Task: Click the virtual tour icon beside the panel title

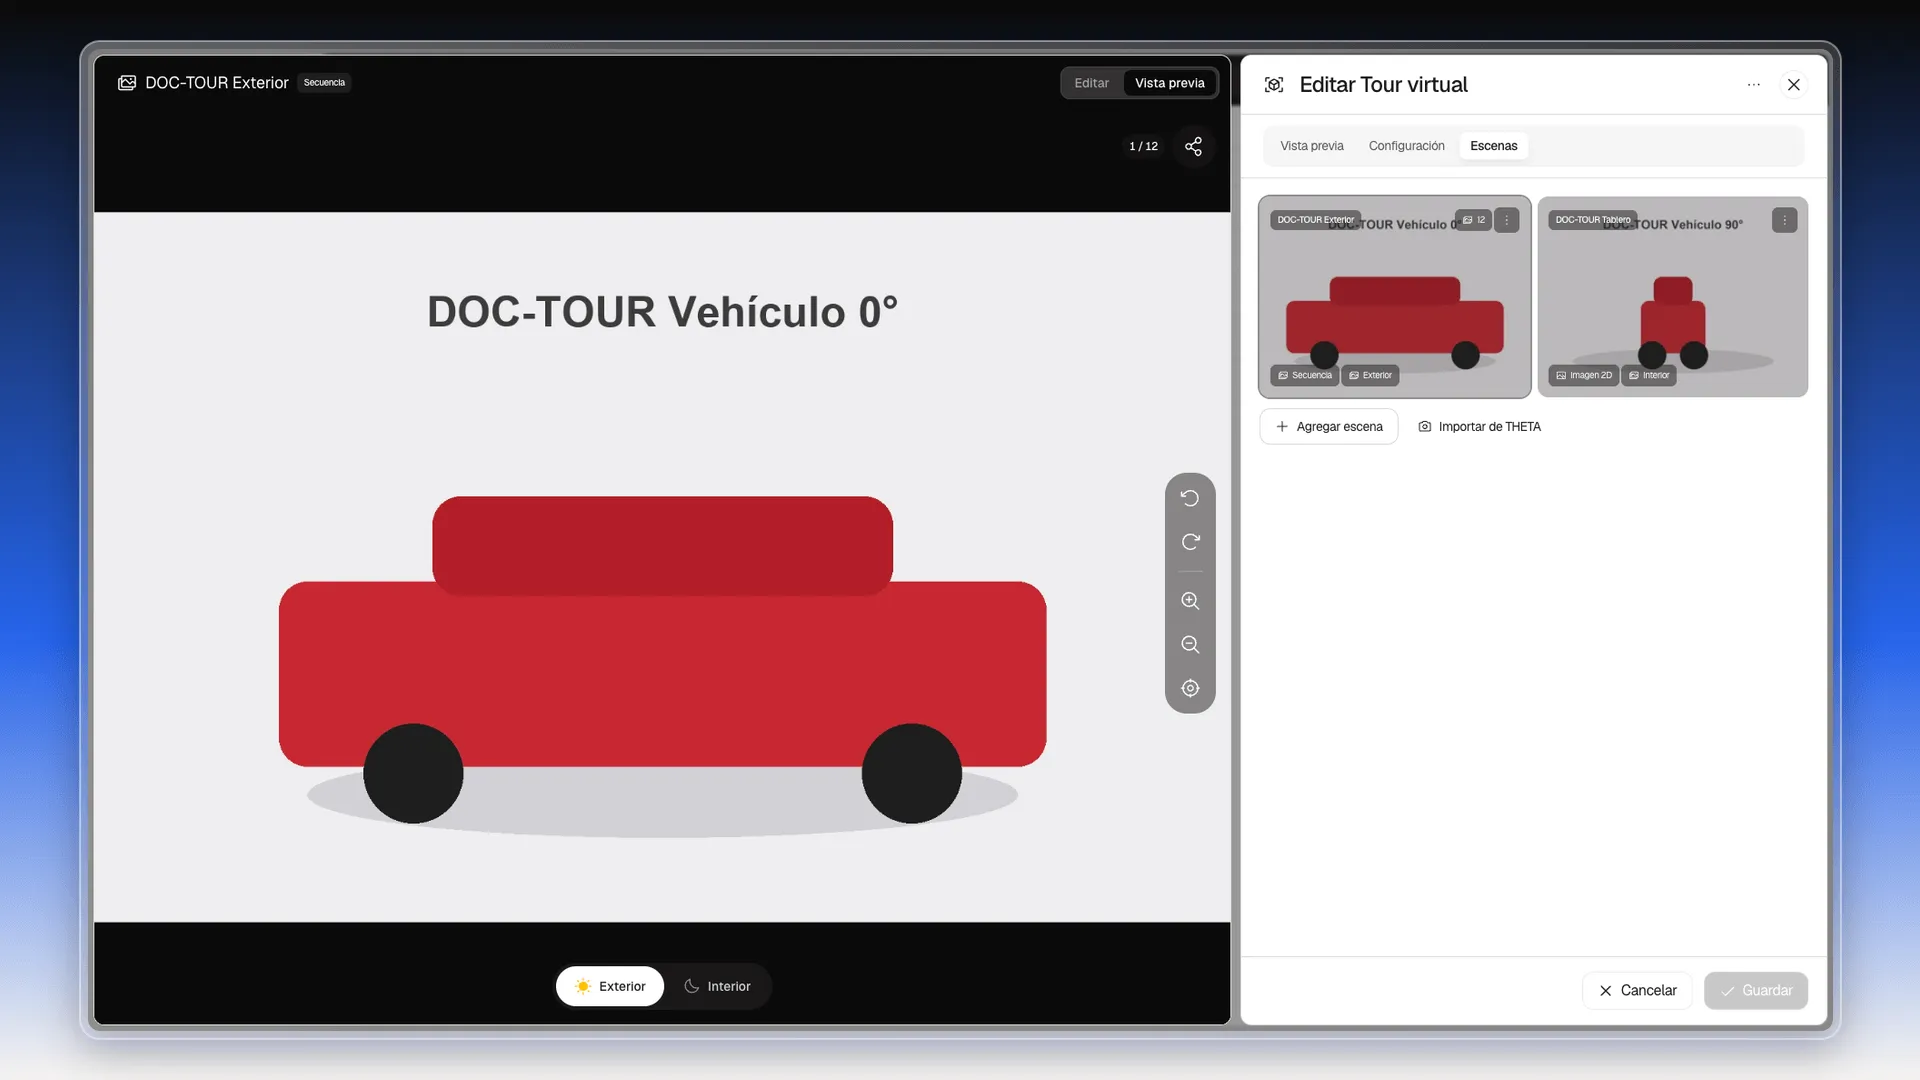Action: coord(1274,85)
